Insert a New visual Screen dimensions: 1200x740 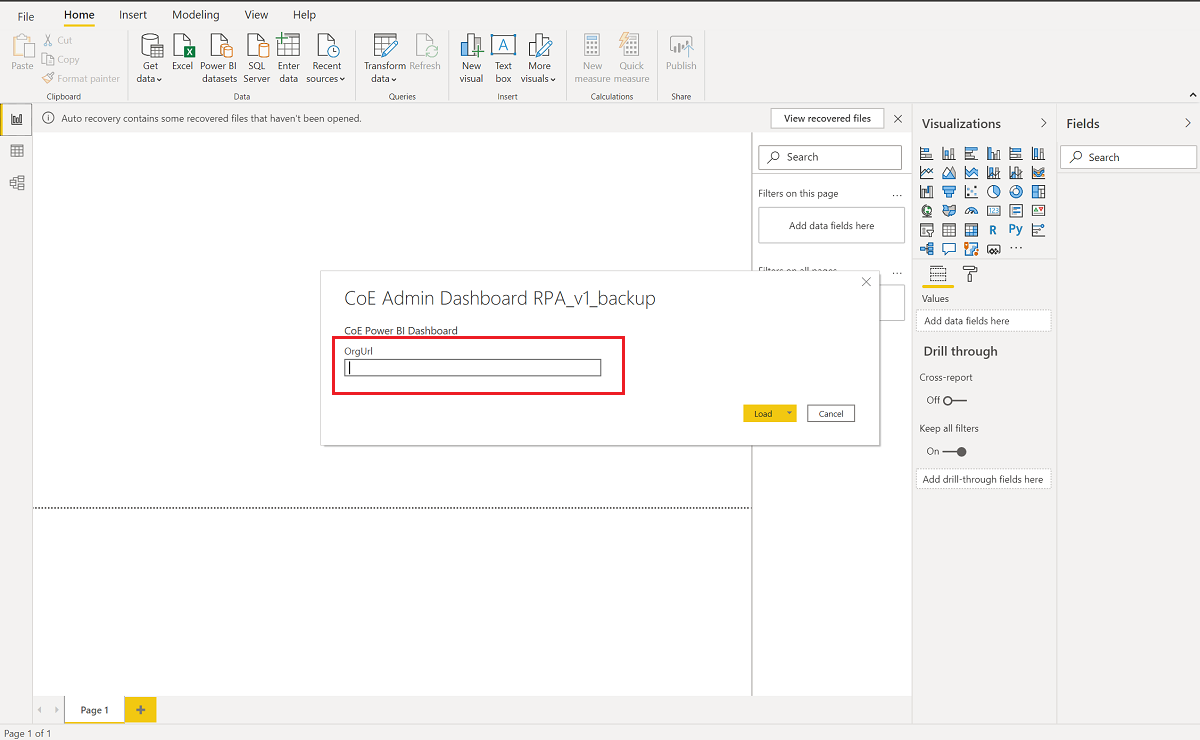pos(471,58)
